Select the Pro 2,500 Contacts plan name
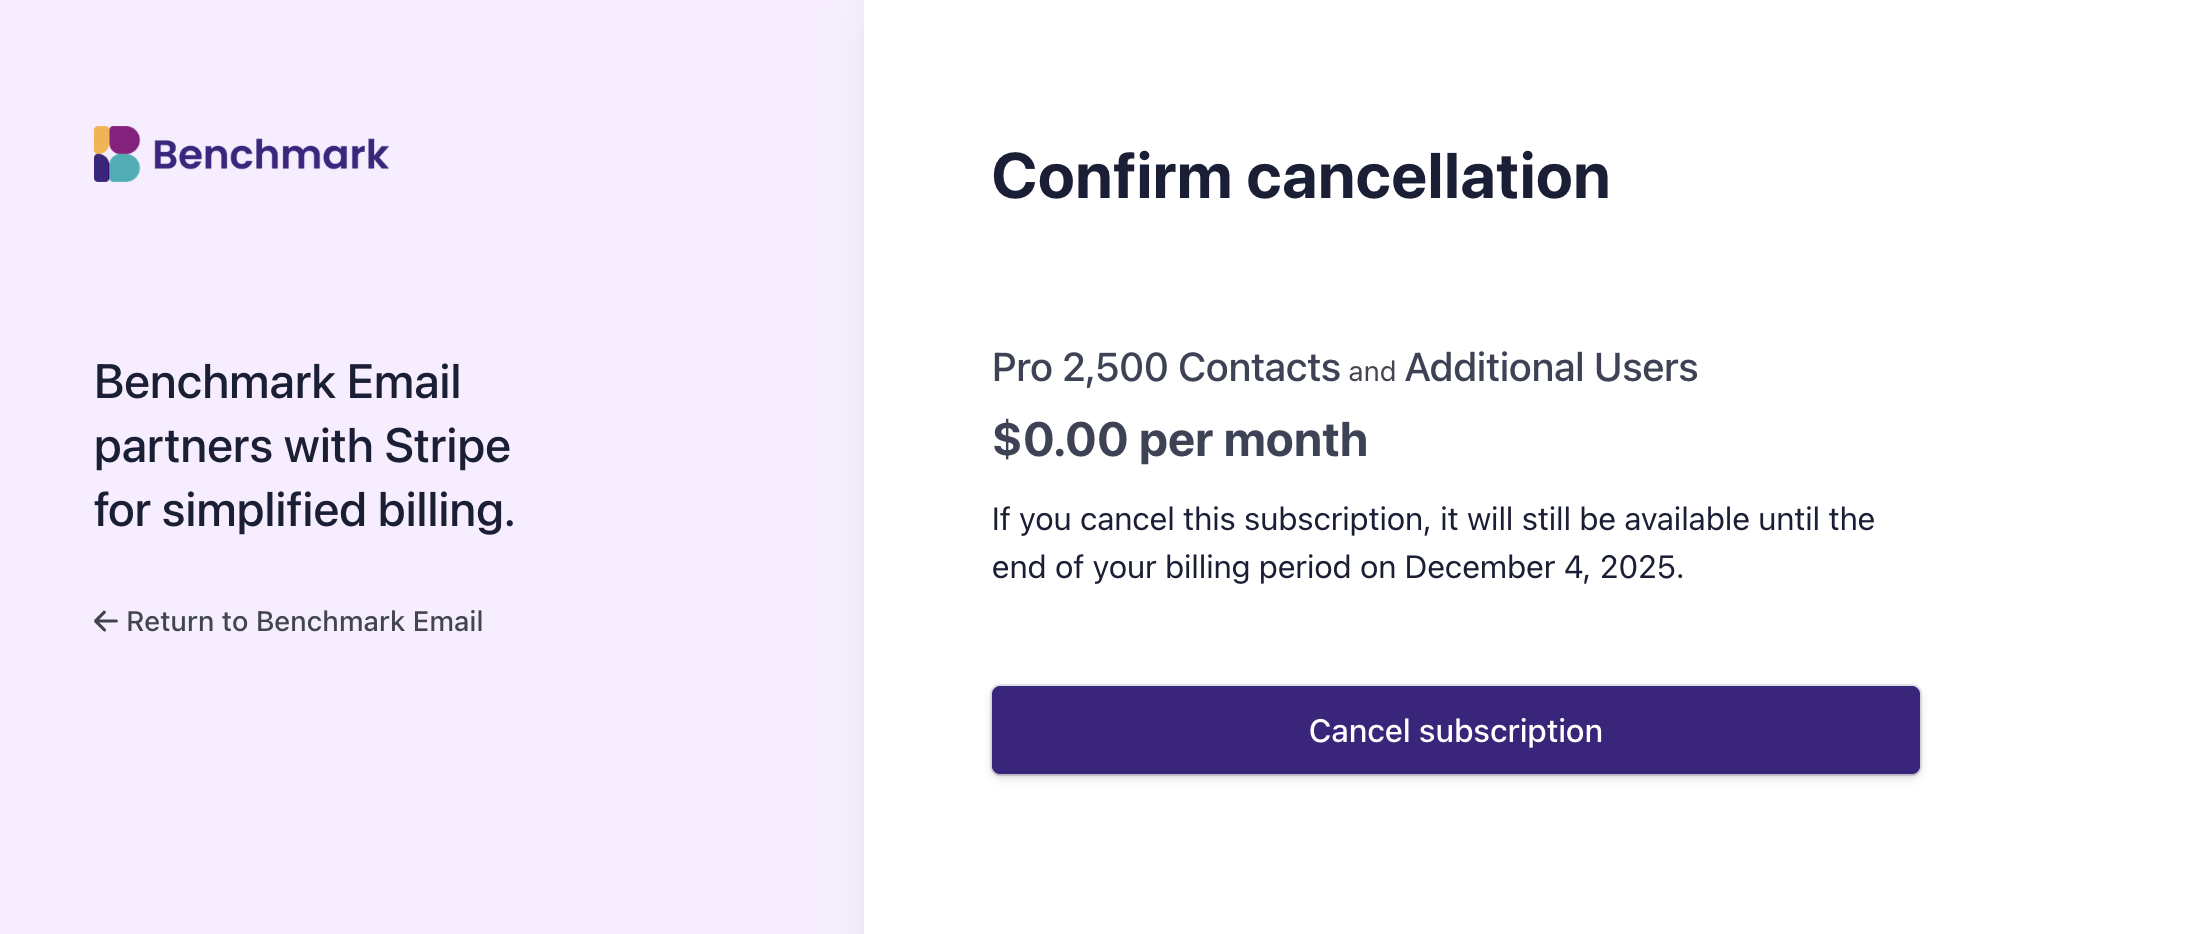The height and width of the screenshot is (934, 2188). click(x=1165, y=368)
